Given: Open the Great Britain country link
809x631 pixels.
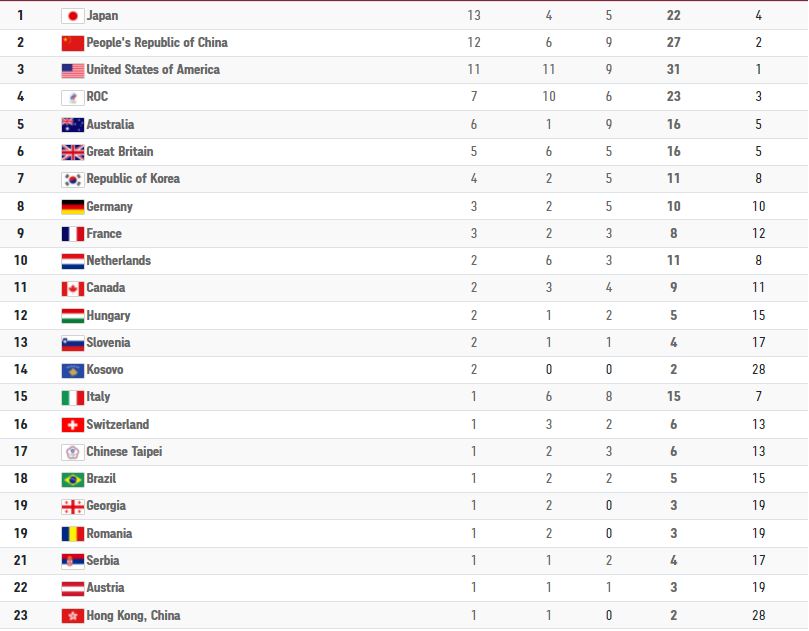Looking at the screenshot, I should click(x=120, y=152).
